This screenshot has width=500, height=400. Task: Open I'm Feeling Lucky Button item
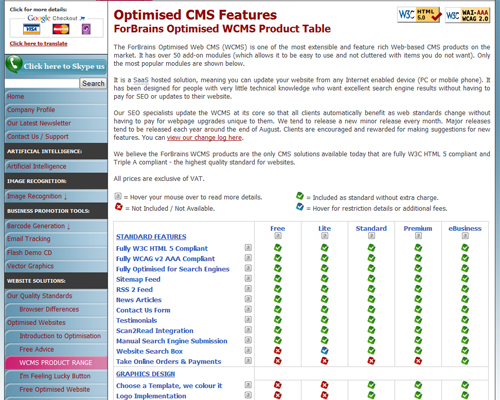click(56, 376)
